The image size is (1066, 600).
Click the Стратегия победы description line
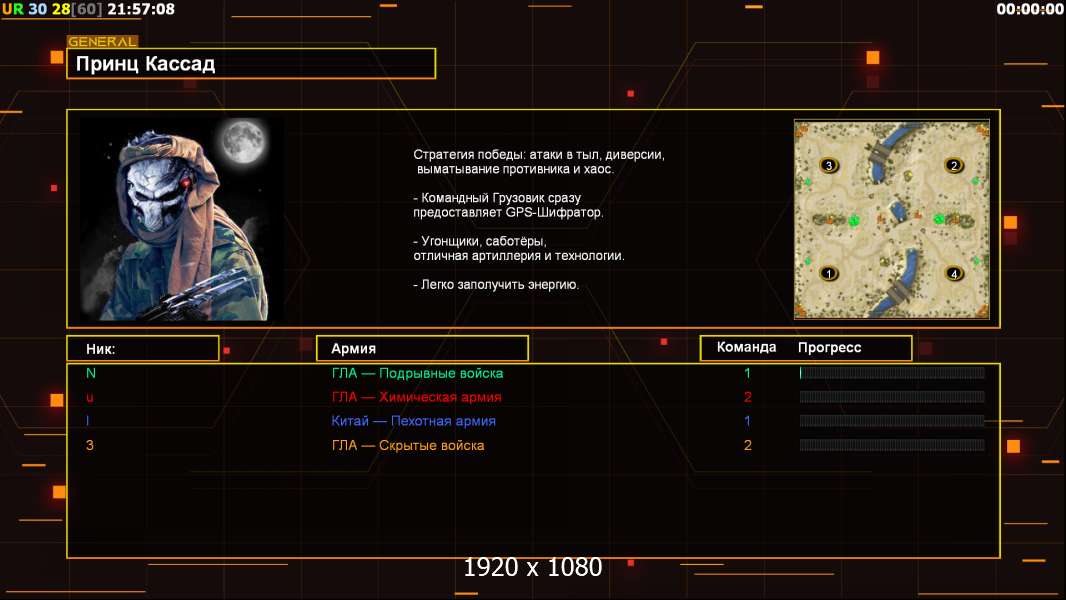pos(539,162)
